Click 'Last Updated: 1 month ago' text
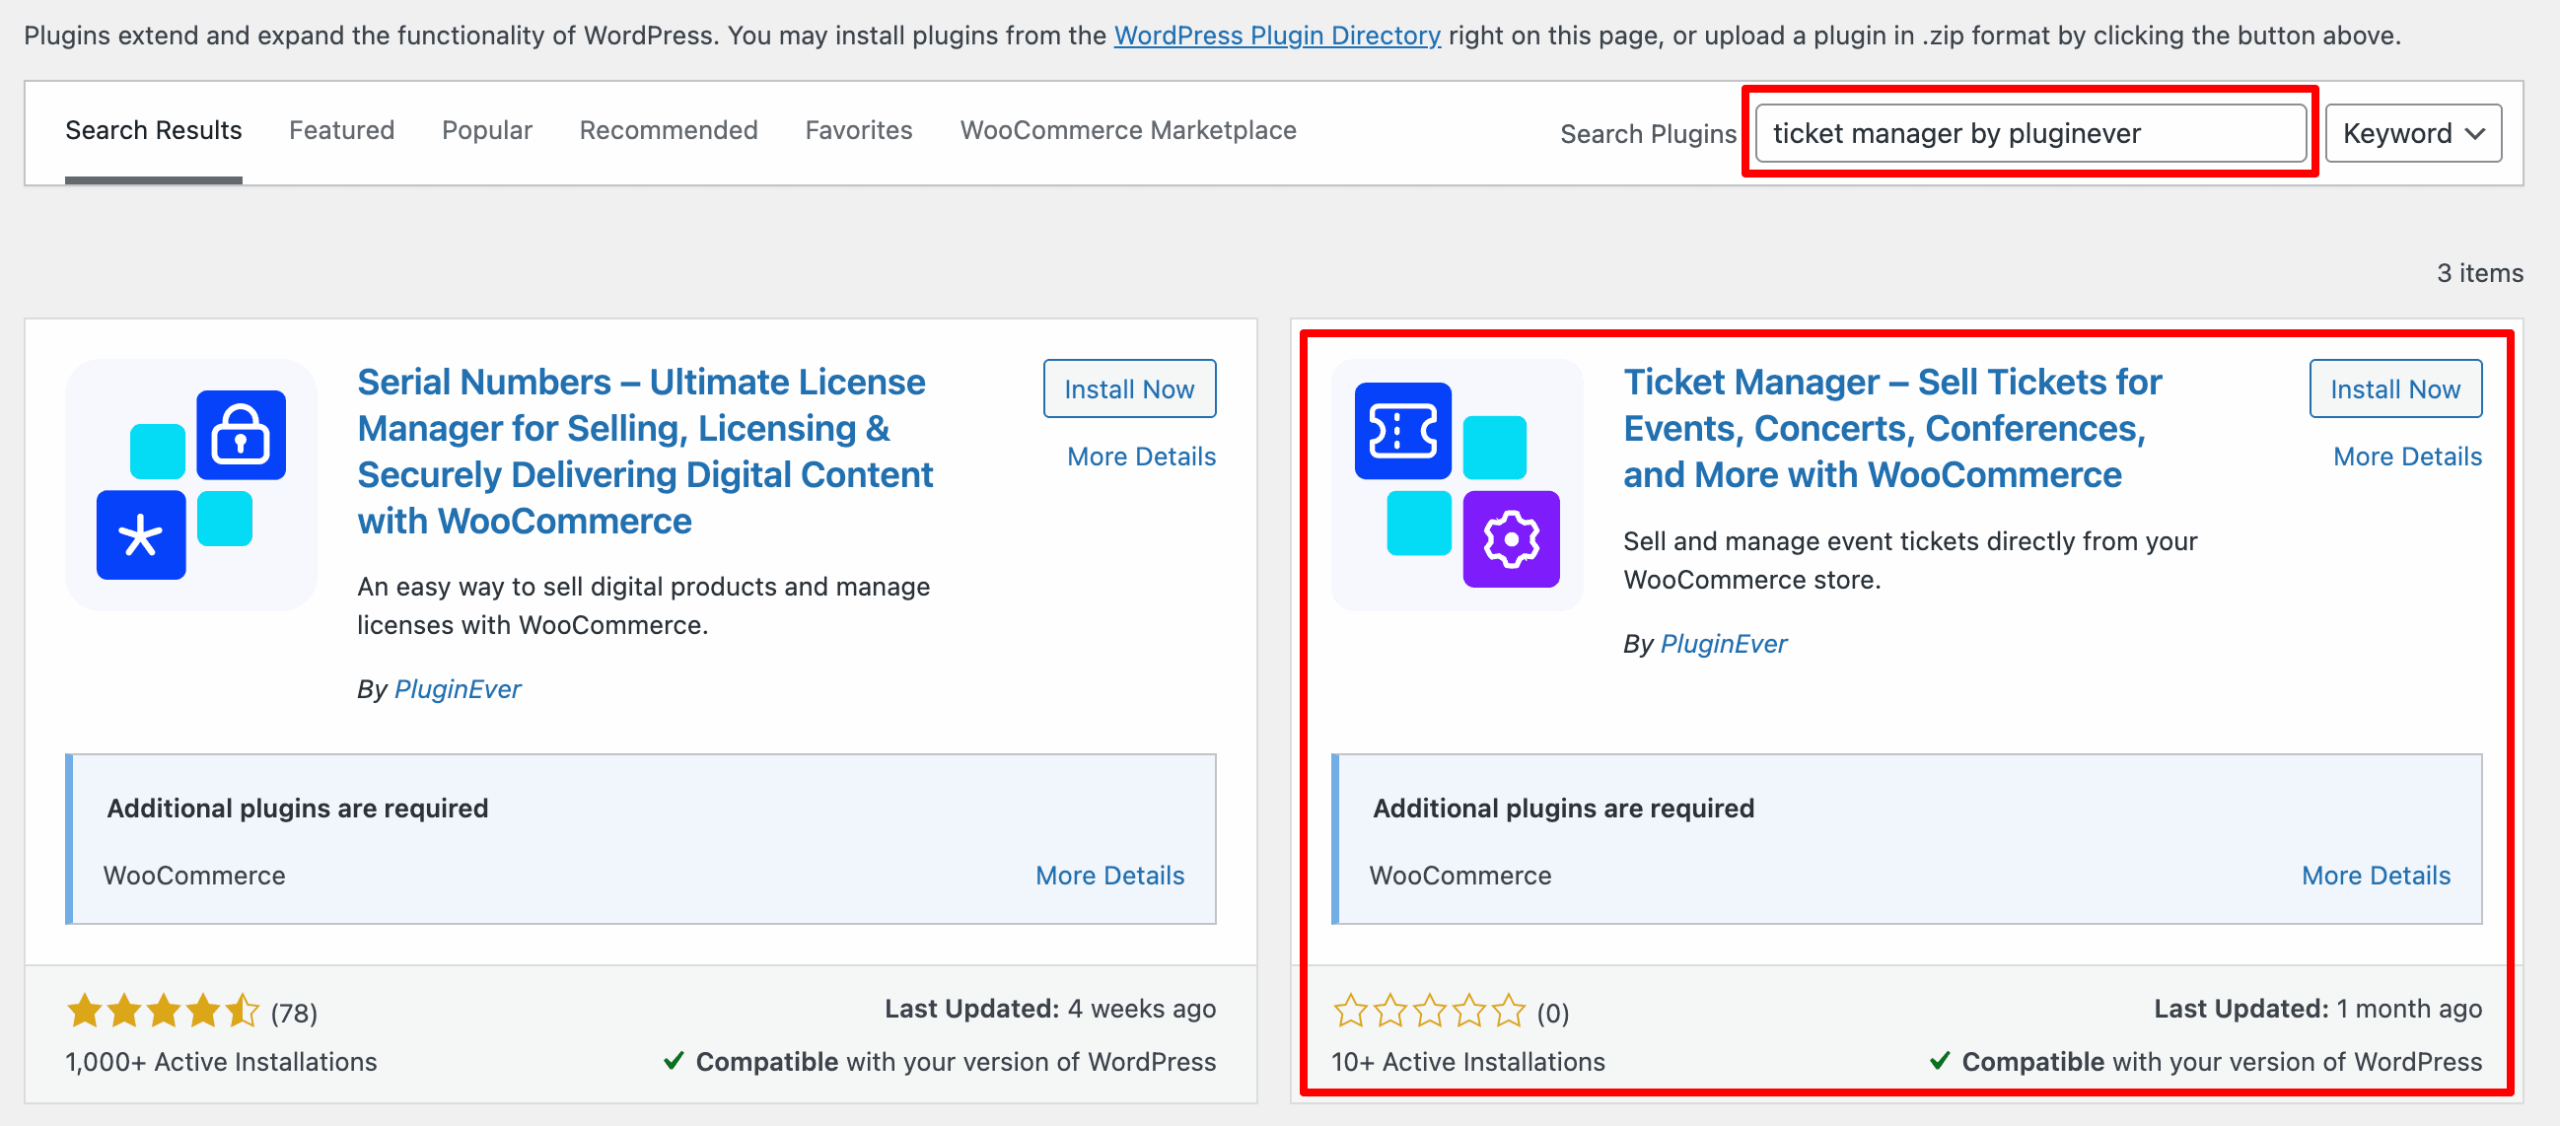The image size is (2560, 1126). point(2318,1009)
